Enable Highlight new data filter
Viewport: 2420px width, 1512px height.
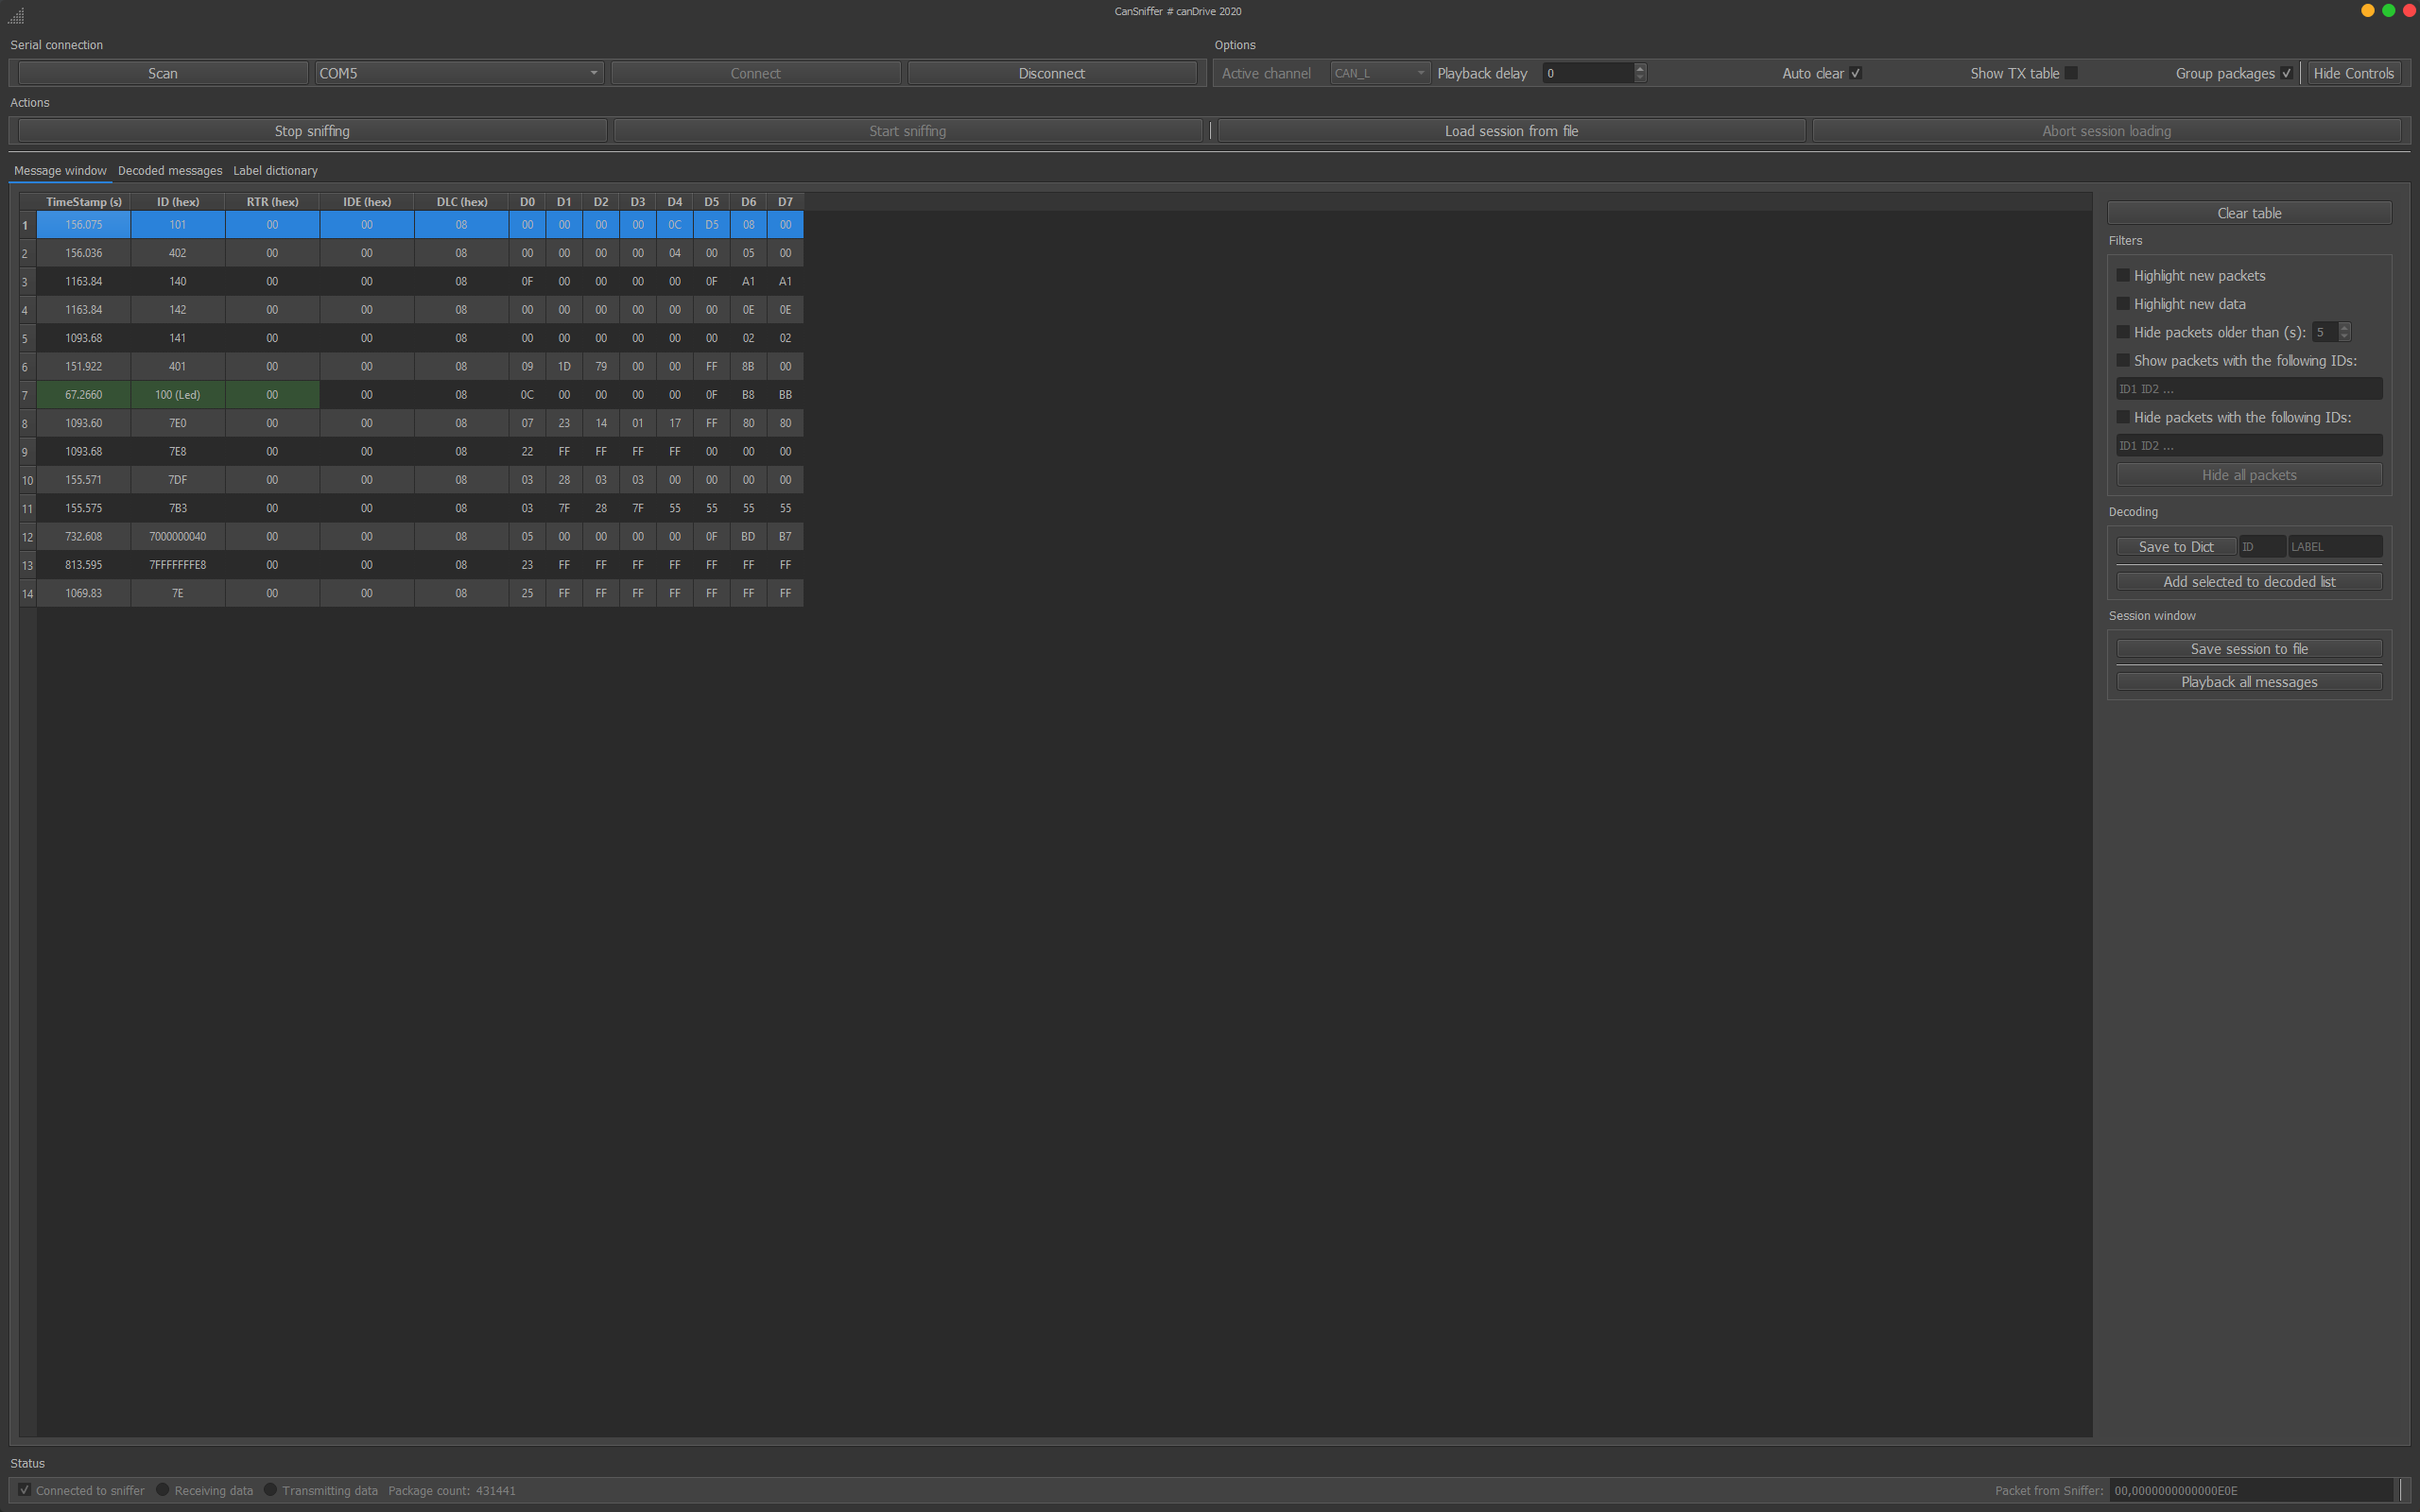pyautogui.click(x=2123, y=303)
